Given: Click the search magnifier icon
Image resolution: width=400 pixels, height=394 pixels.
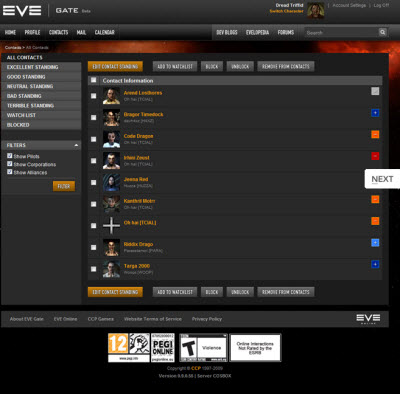Looking at the screenshot, I should click(x=382, y=32).
